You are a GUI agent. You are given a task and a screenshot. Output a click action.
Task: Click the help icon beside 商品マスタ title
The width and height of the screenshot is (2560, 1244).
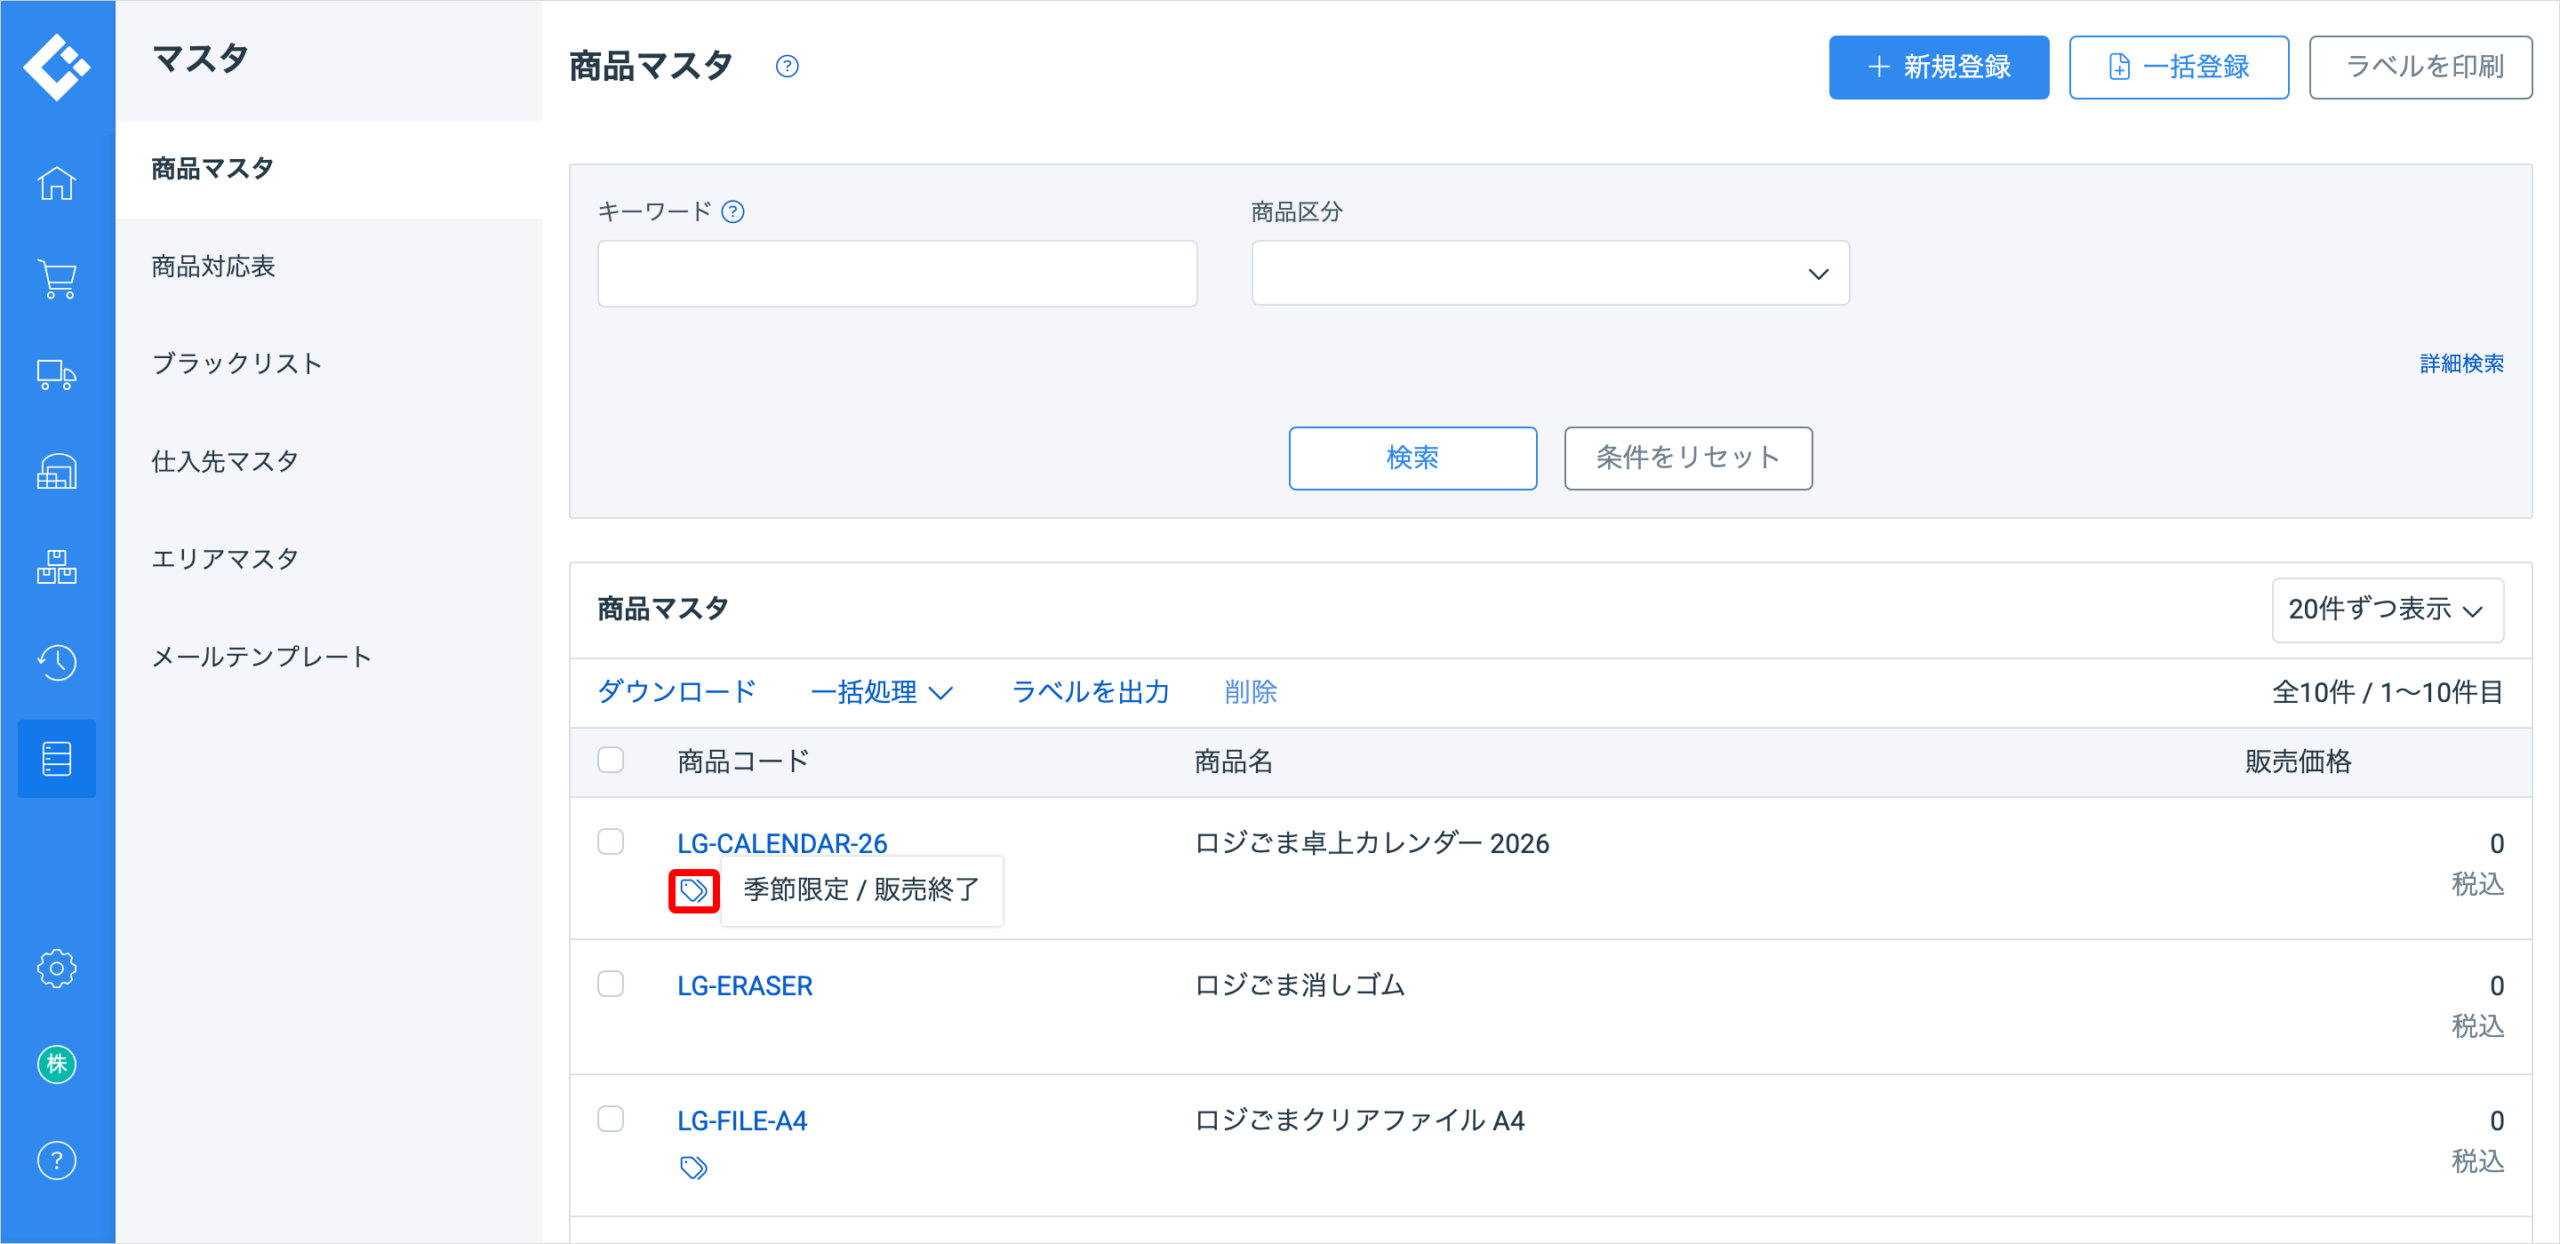pos(787,66)
